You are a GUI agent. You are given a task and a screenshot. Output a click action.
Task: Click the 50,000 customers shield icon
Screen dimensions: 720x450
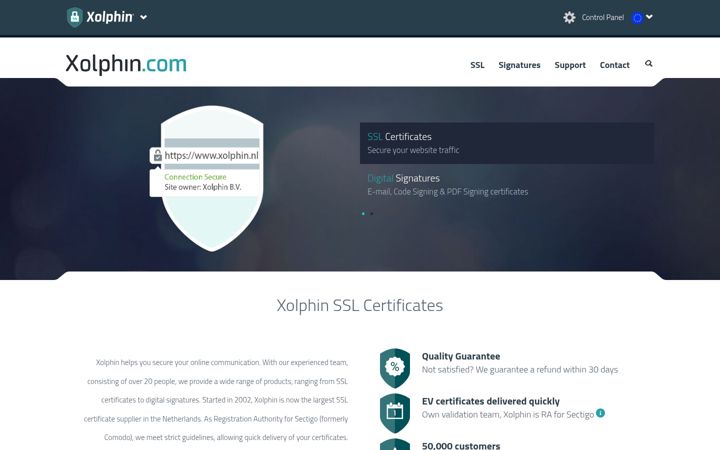tap(395, 444)
